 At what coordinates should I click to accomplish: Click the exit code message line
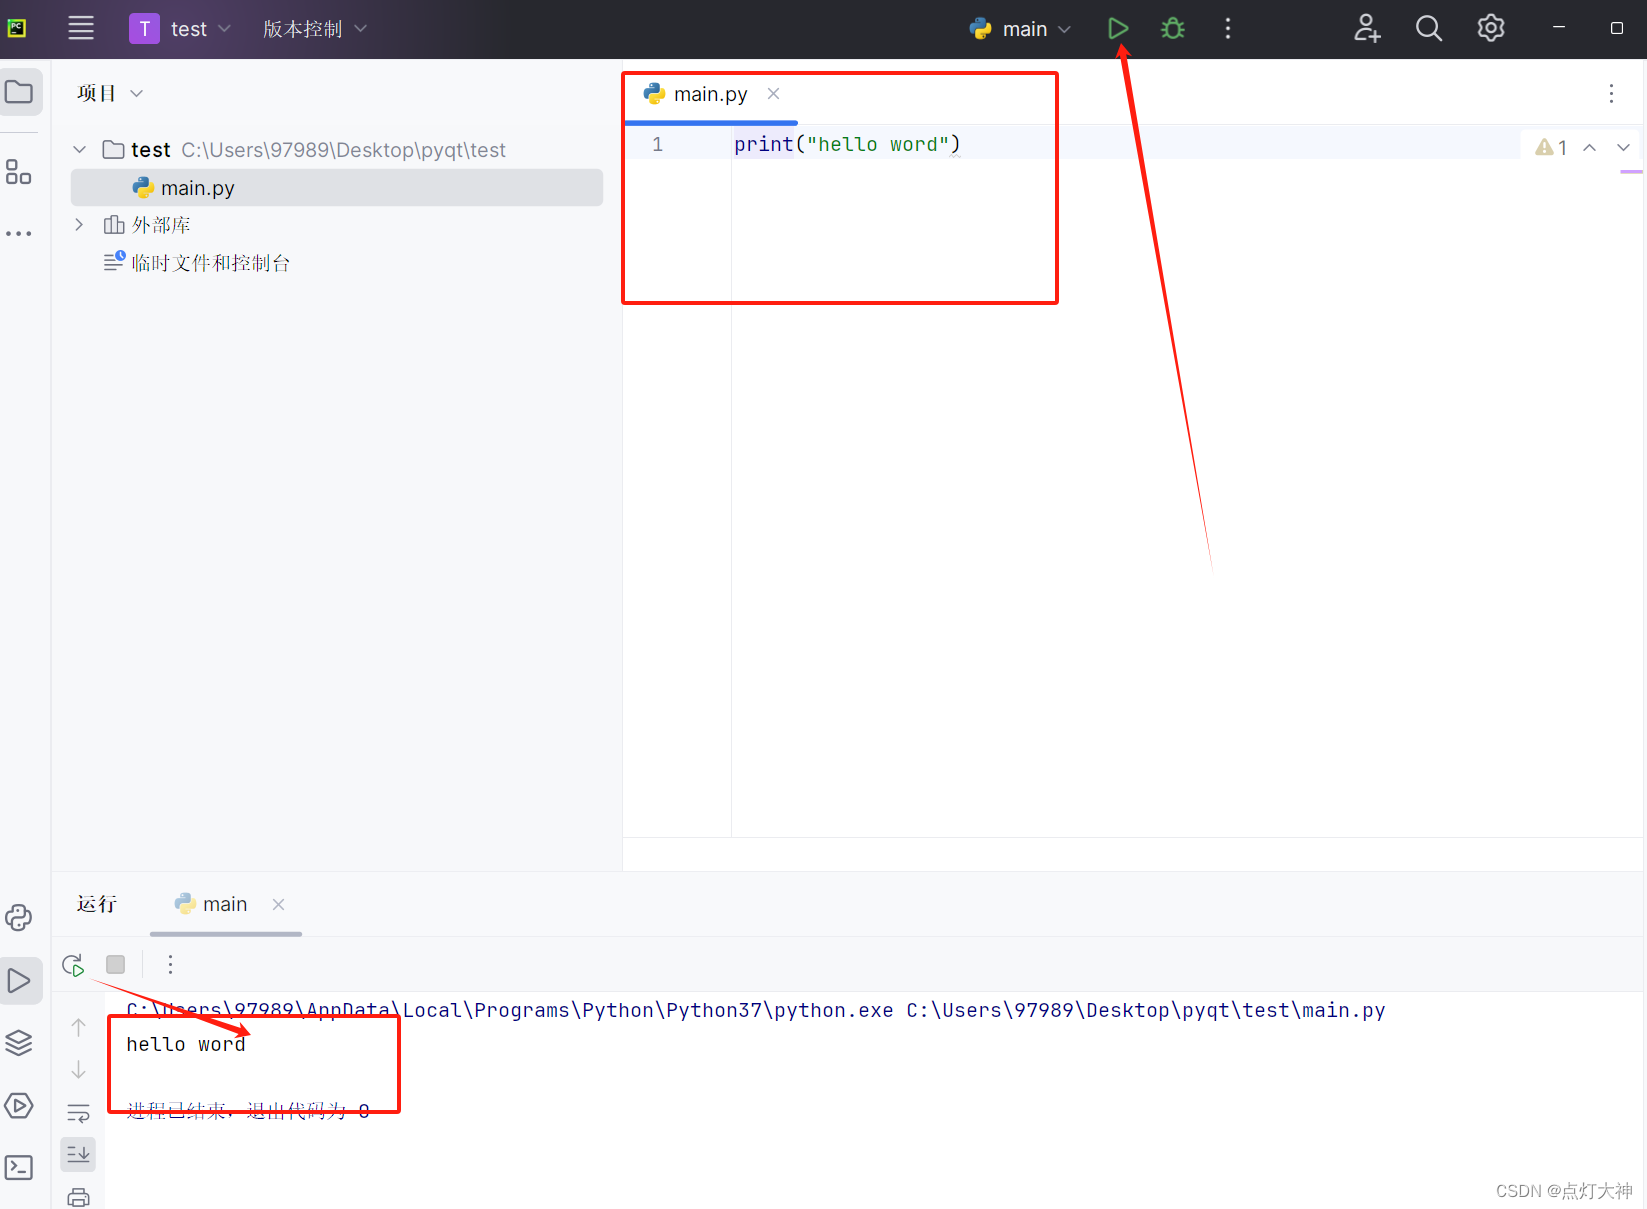pyautogui.click(x=248, y=1110)
